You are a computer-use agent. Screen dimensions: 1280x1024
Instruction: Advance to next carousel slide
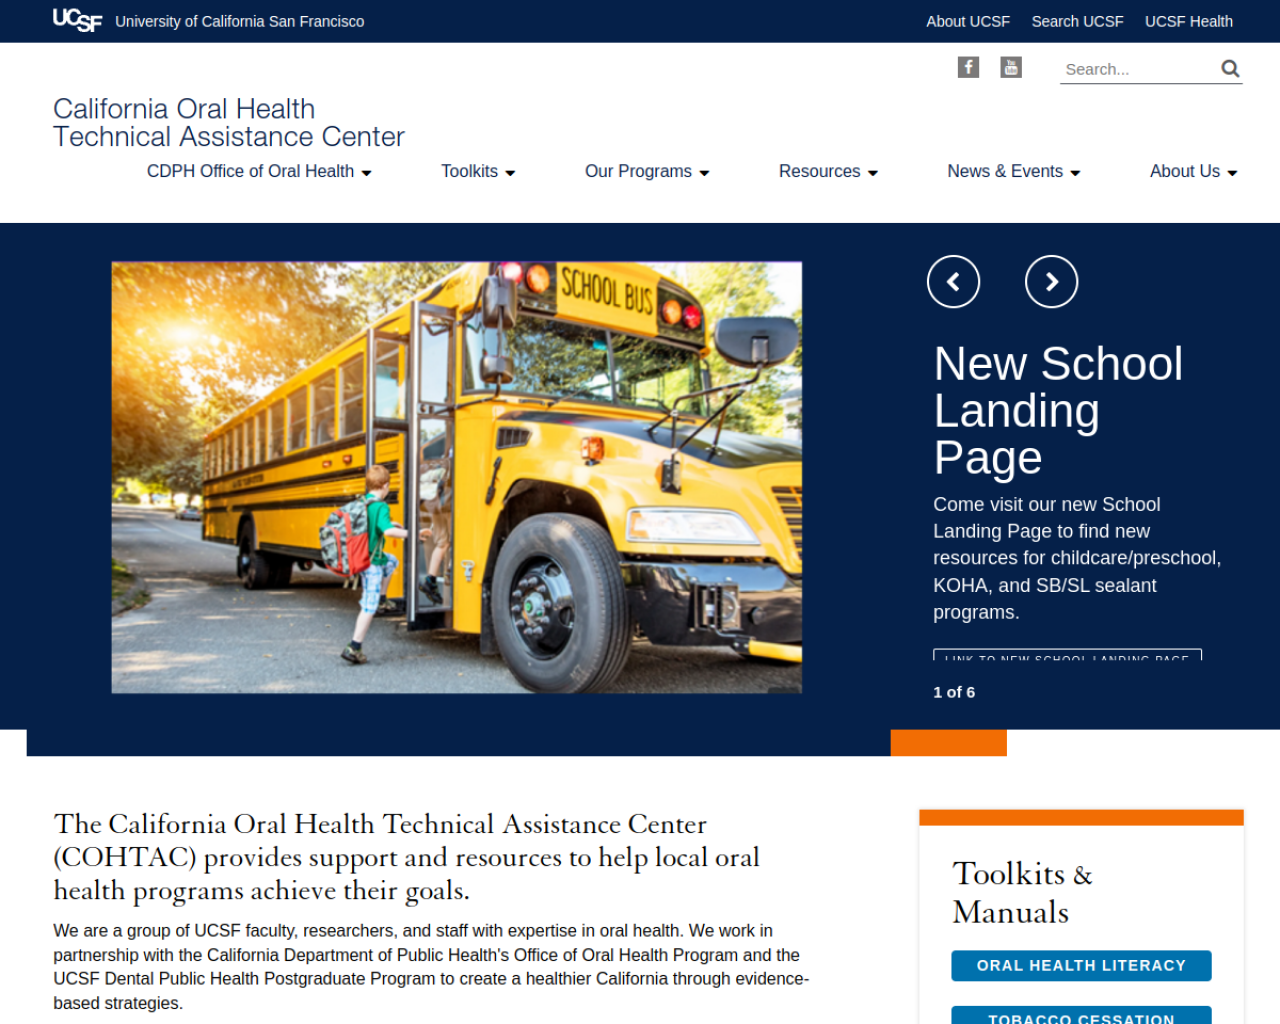[1051, 282]
